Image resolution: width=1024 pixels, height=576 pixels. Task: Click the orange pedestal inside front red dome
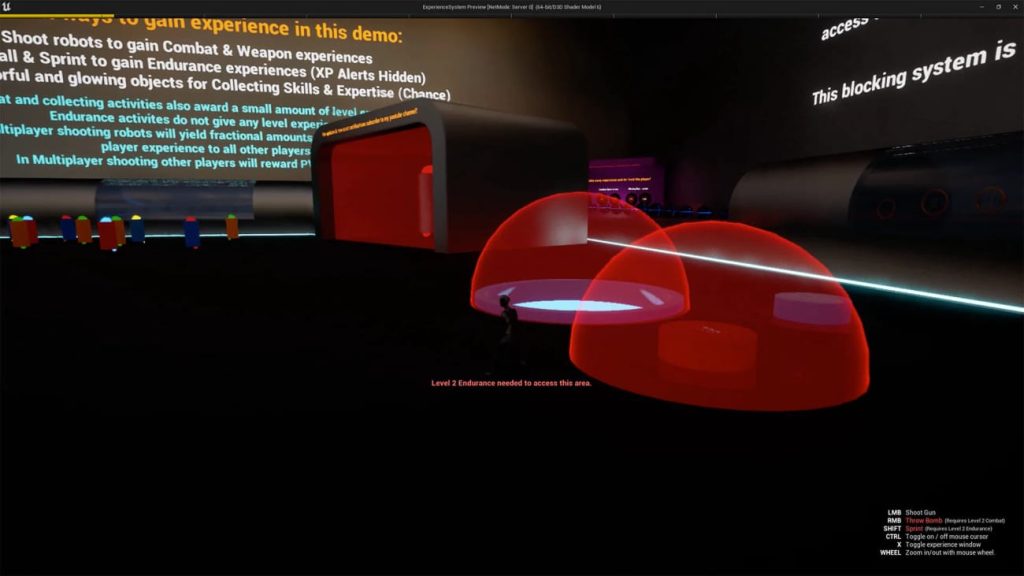pos(707,343)
